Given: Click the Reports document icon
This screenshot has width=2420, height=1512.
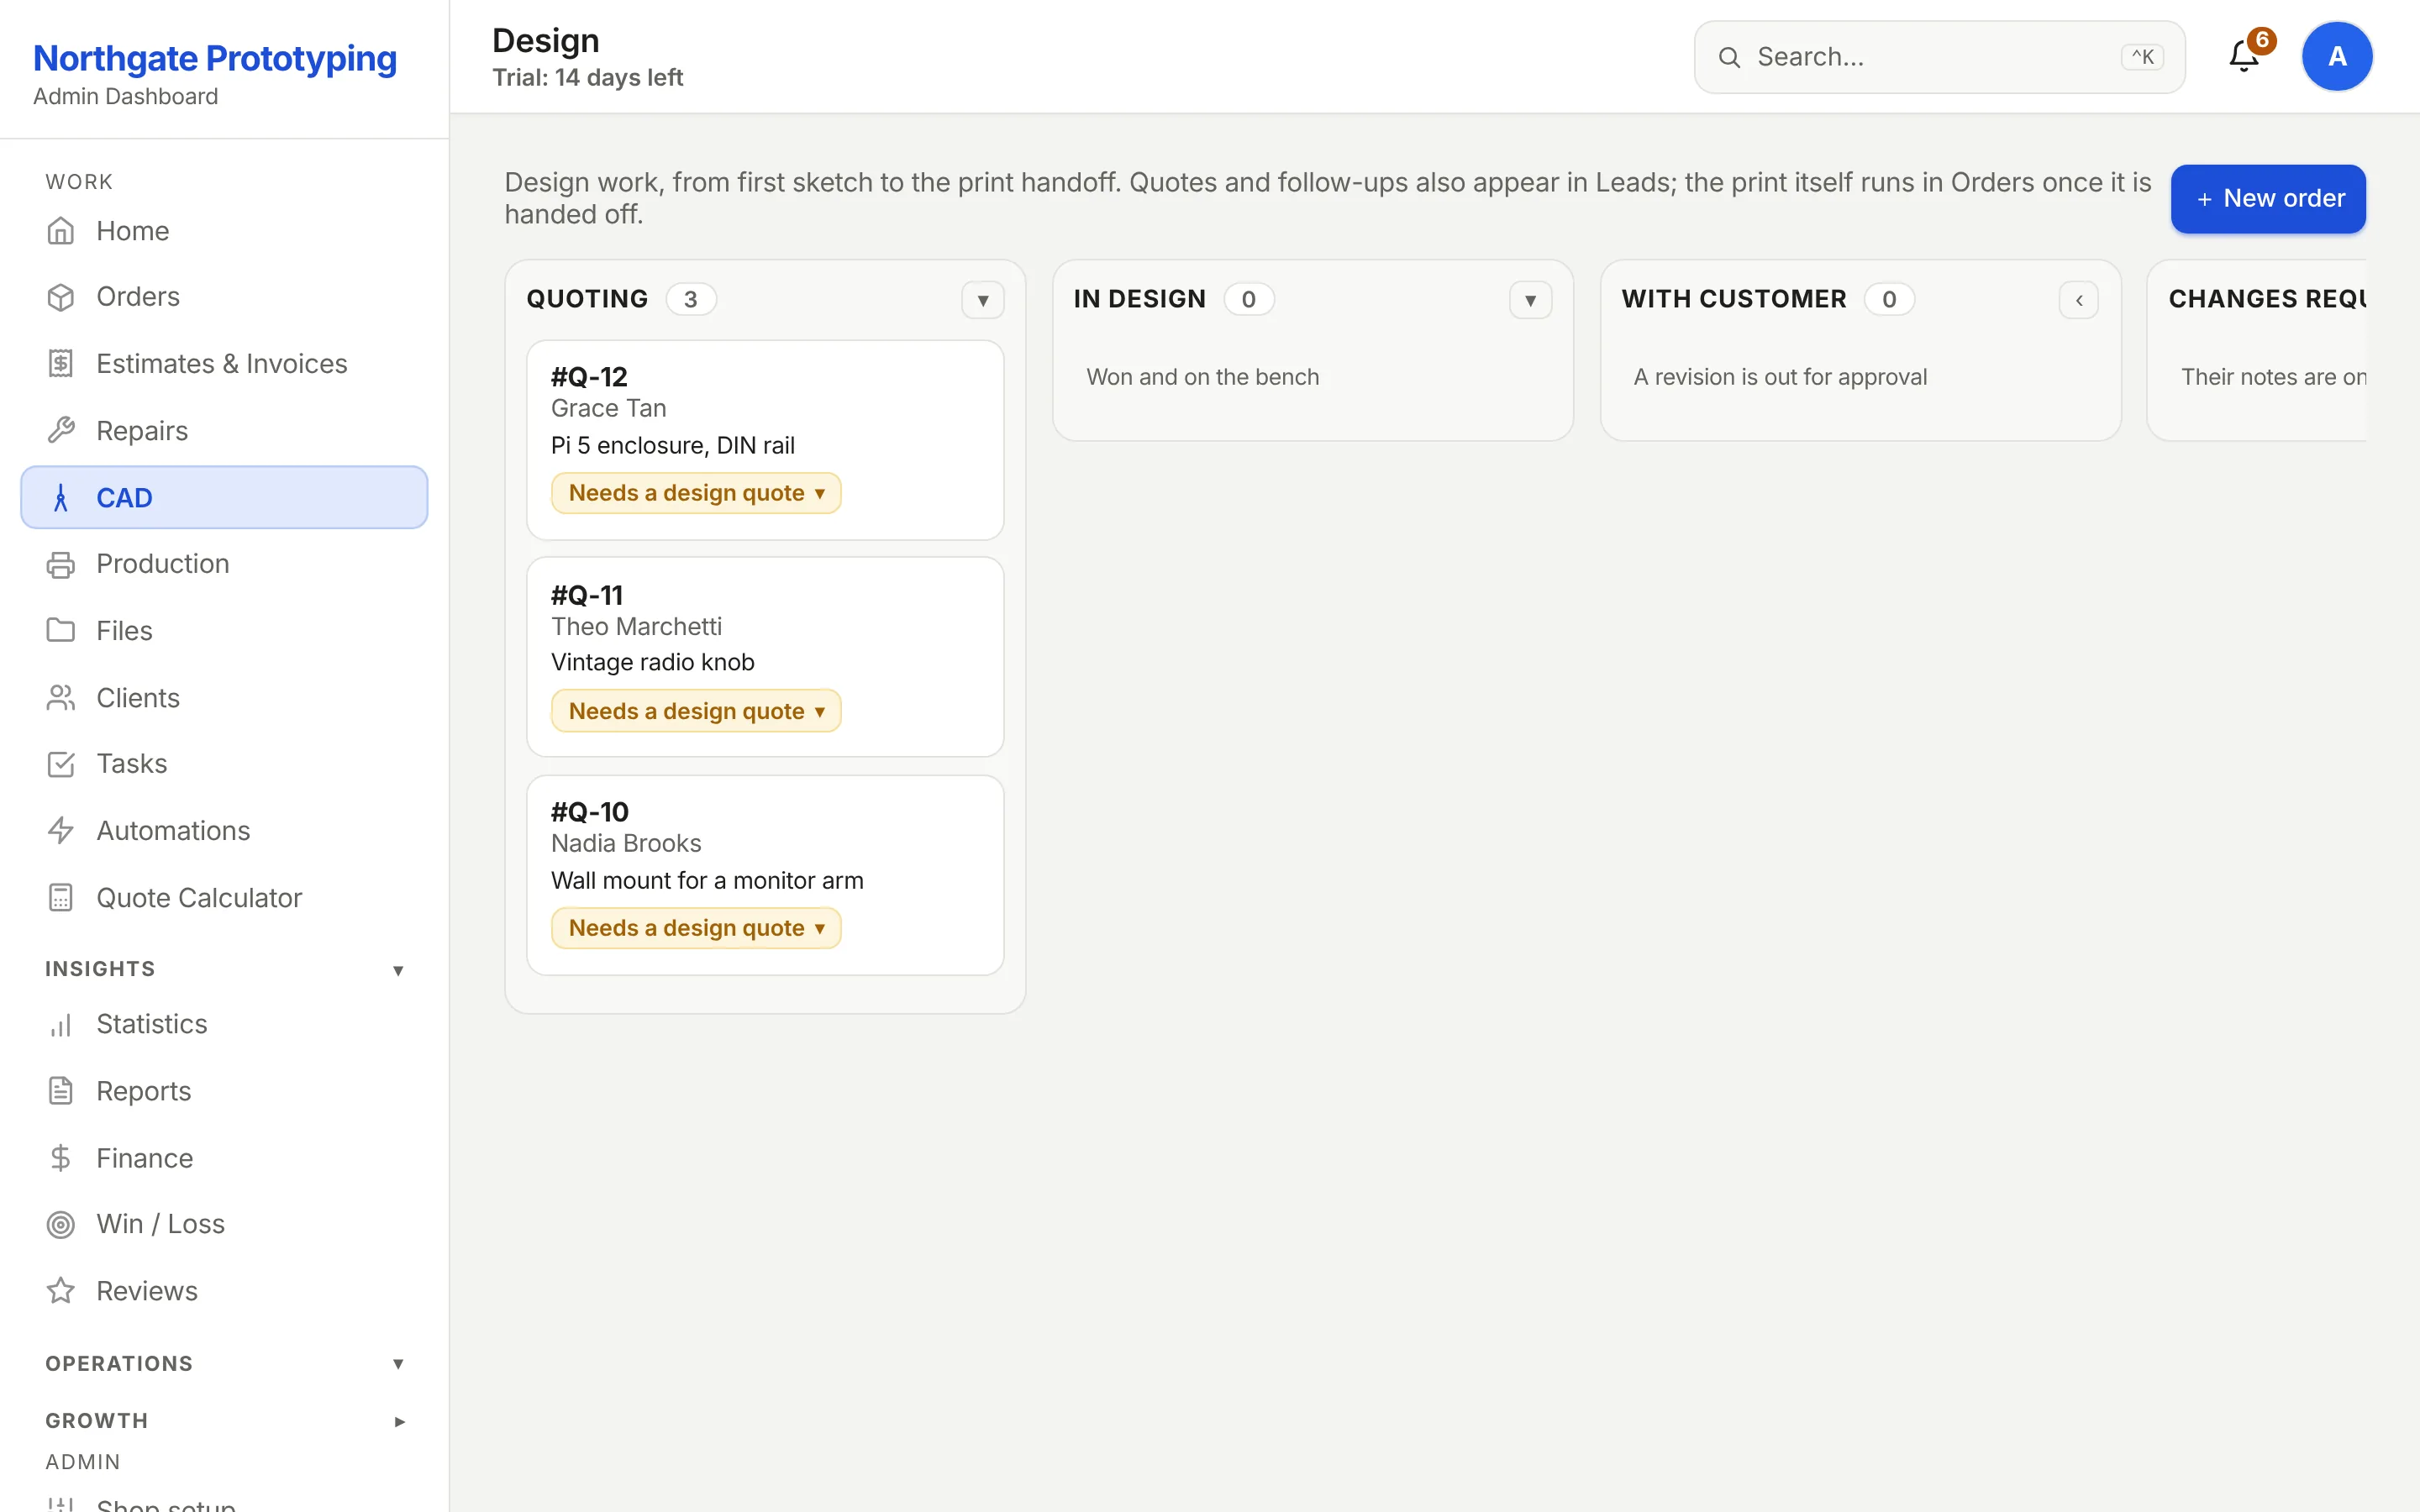Looking at the screenshot, I should click(61, 1091).
